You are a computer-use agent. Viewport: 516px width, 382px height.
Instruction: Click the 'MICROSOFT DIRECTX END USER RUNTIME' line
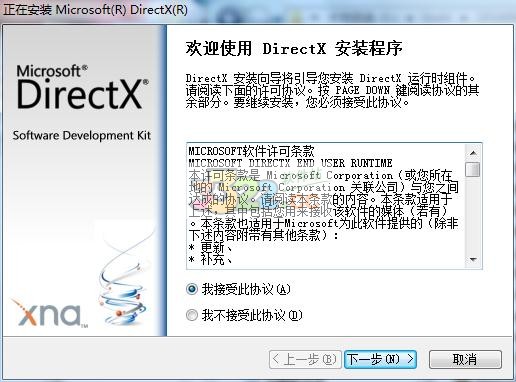(290, 163)
